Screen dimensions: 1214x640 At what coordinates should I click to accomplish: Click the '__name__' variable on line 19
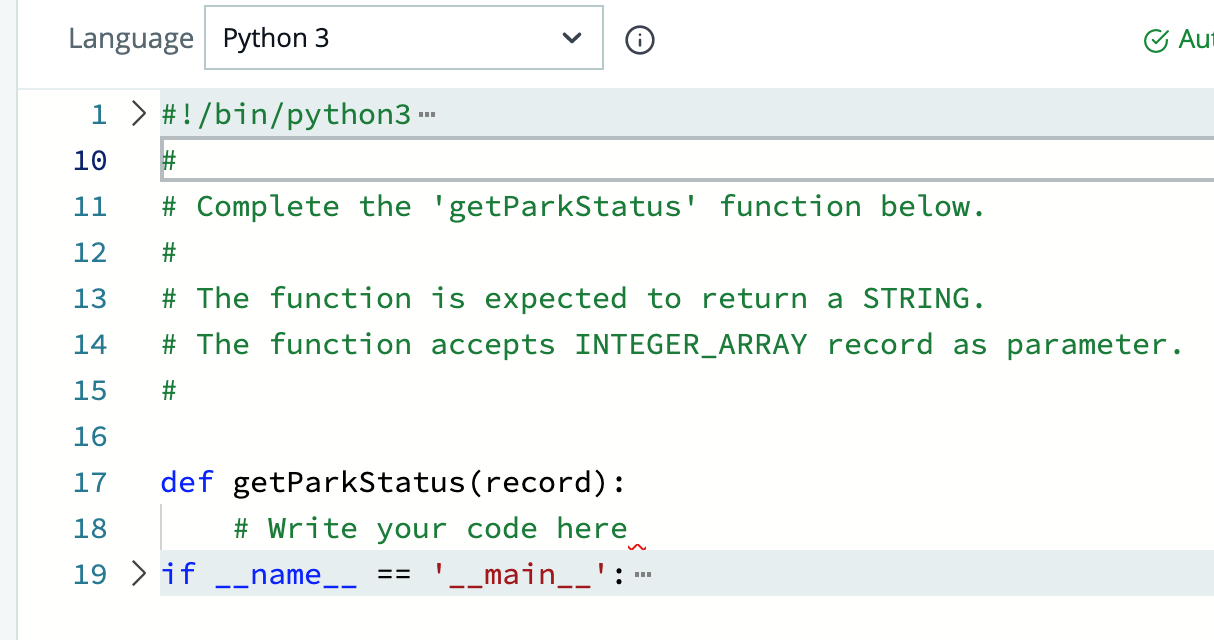point(286,574)
